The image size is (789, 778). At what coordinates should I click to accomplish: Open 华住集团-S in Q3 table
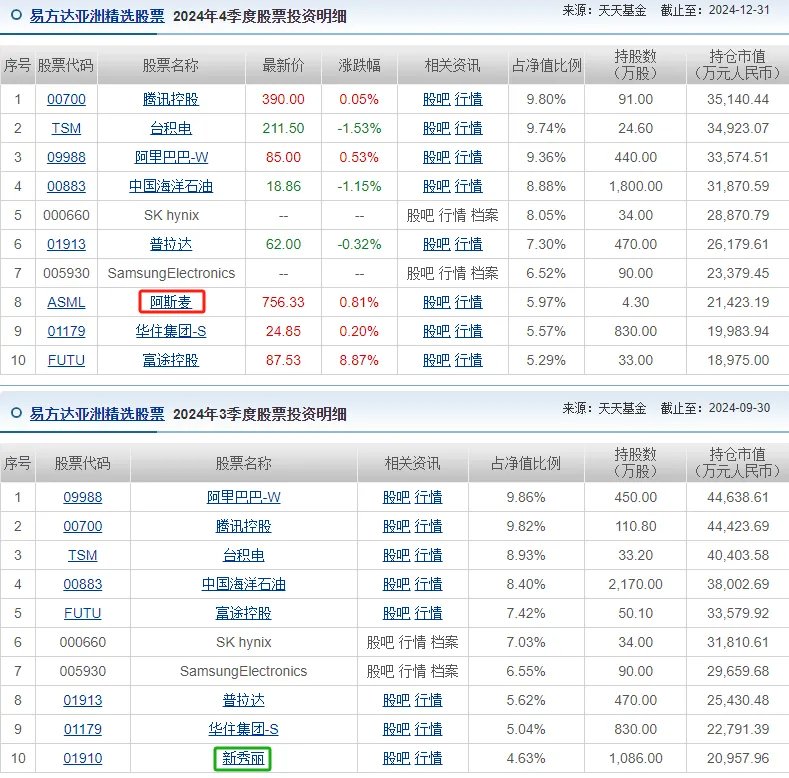(244, 729)
